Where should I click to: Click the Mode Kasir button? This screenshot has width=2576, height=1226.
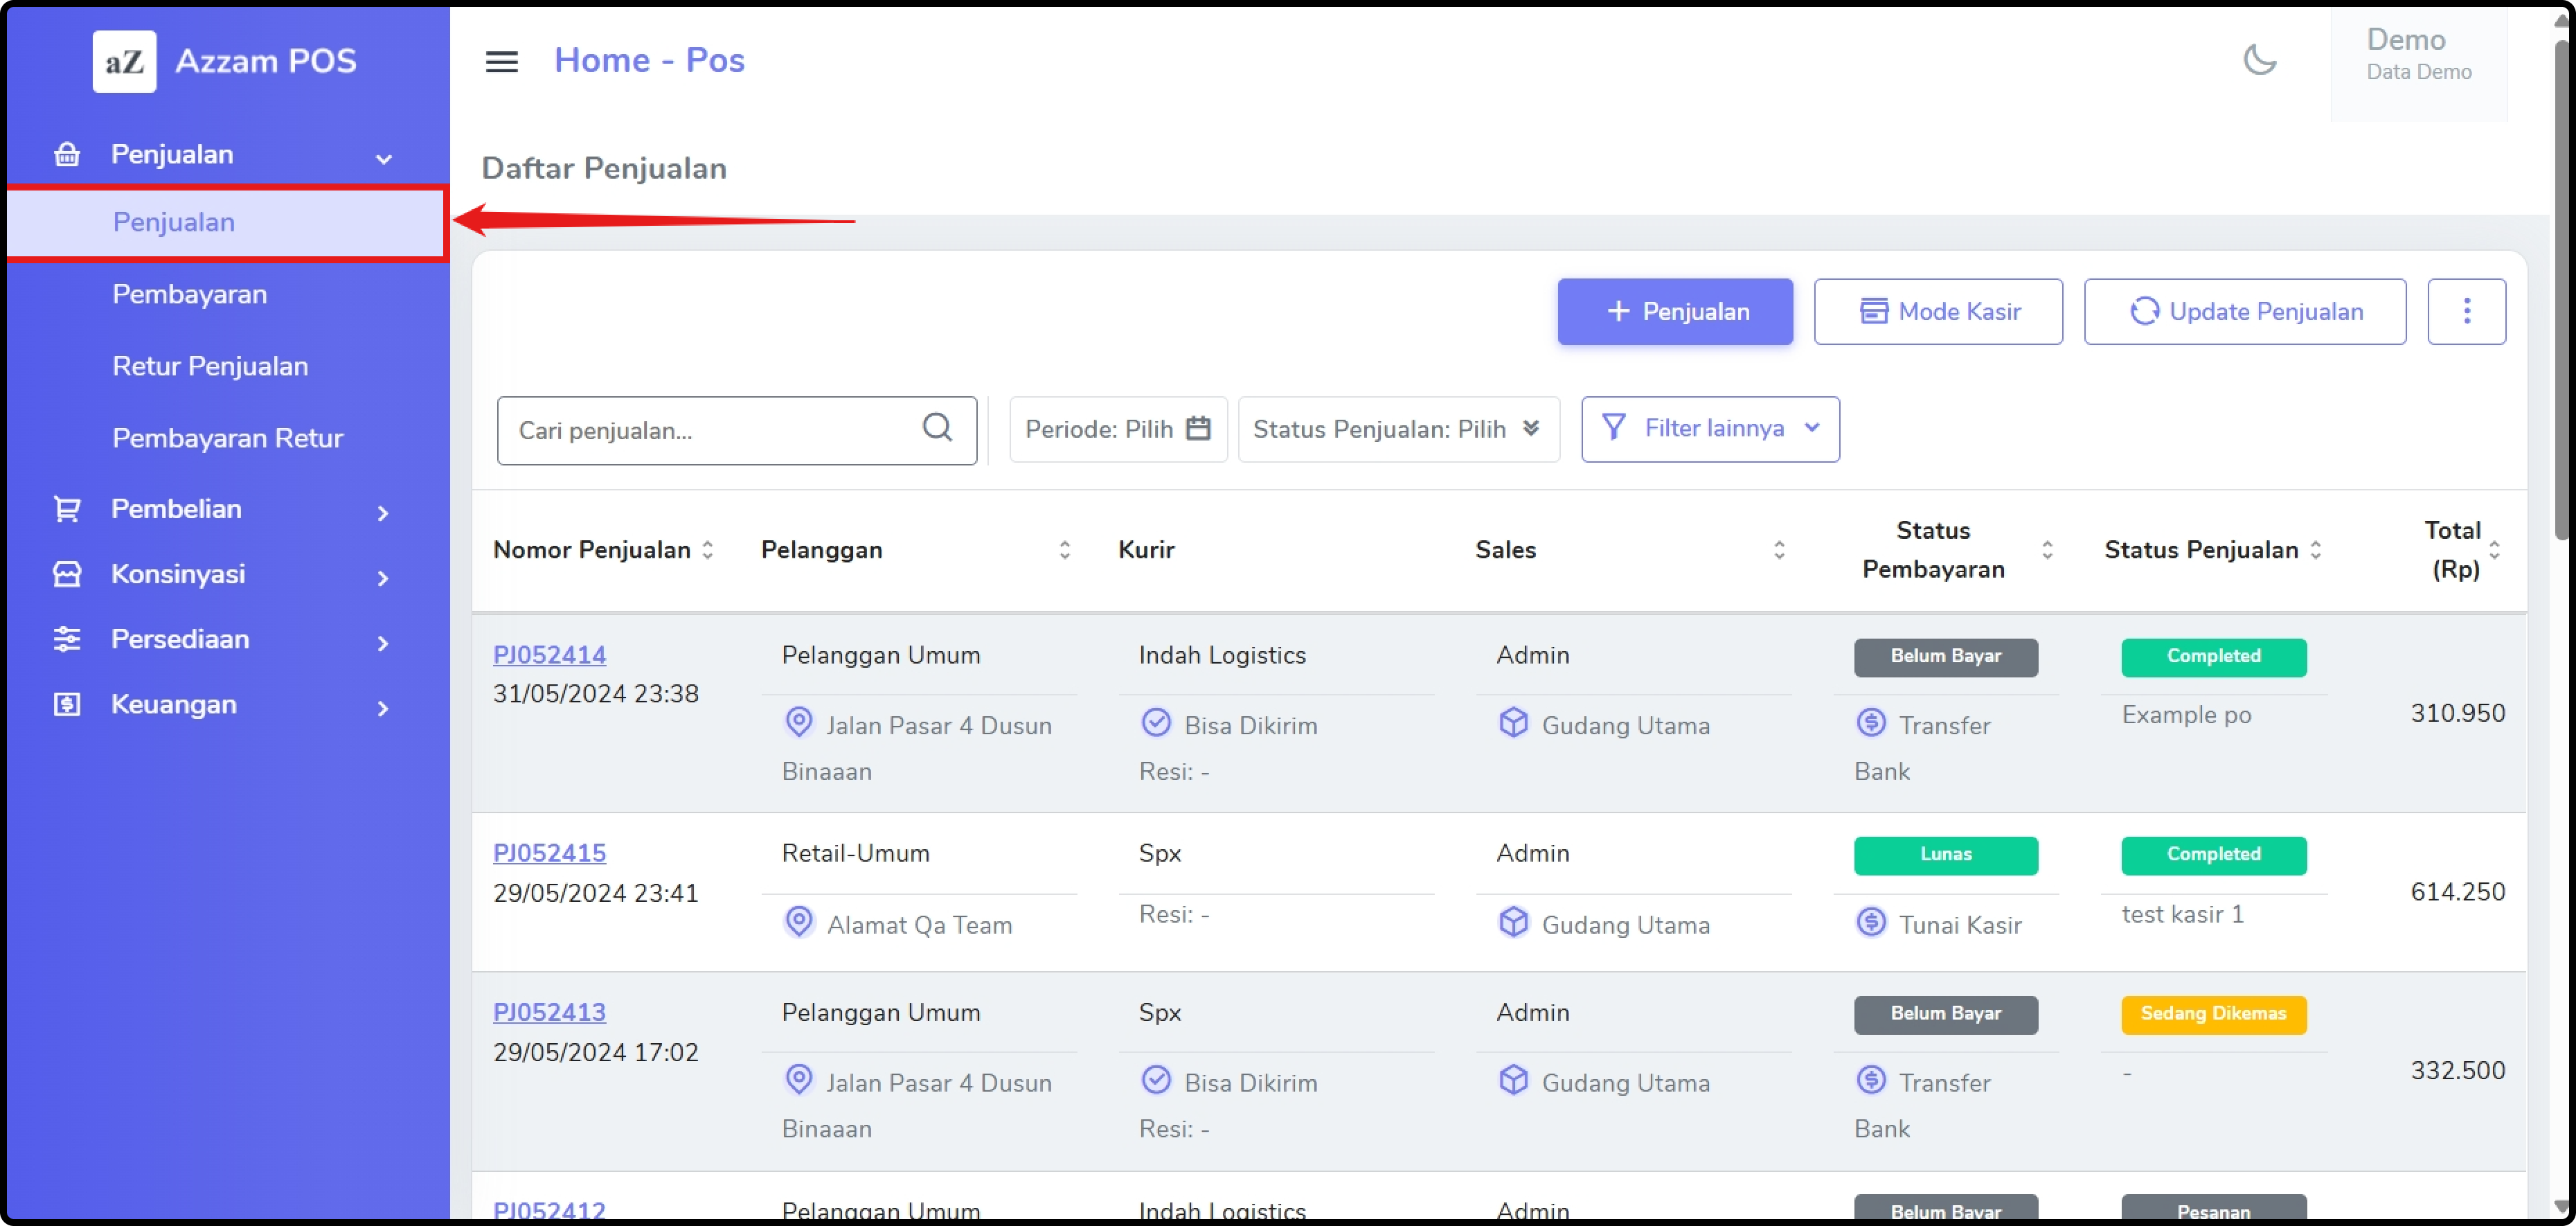pyautogui.click(x=1937, y=312)
